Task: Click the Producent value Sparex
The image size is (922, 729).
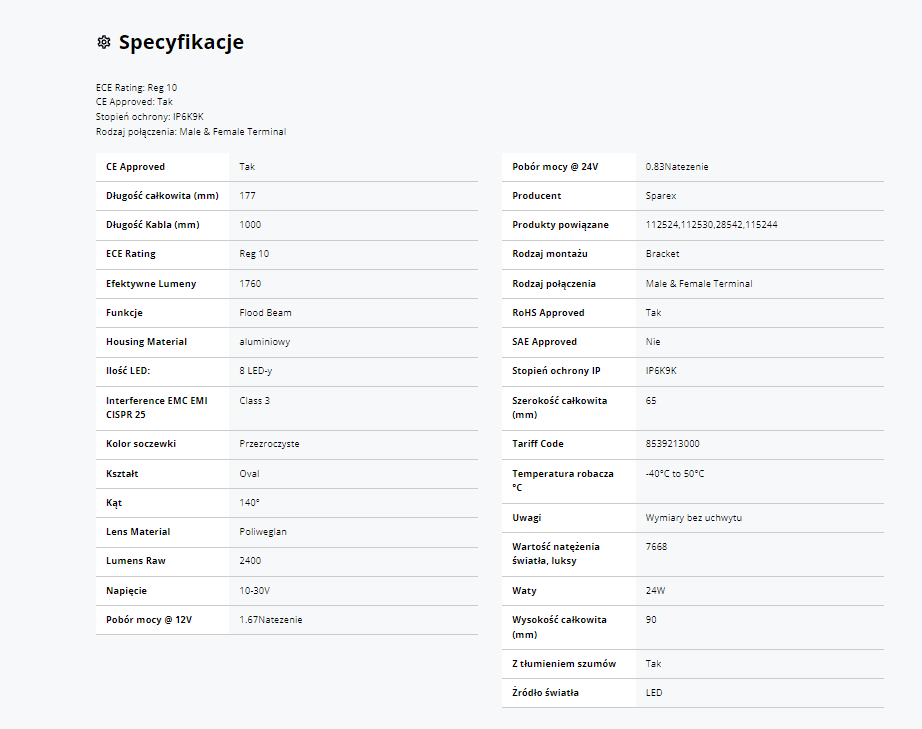Action: point(661,196)
